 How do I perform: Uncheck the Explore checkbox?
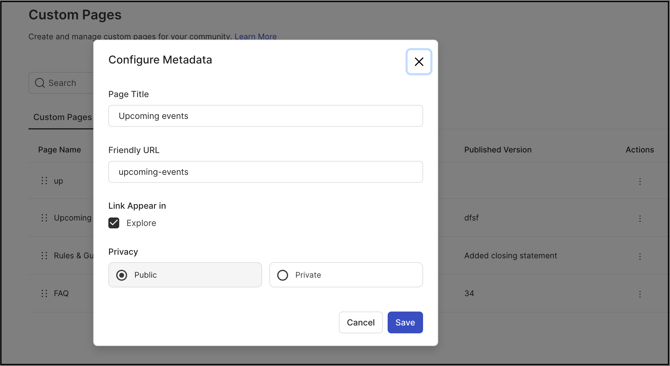point(114,223)
